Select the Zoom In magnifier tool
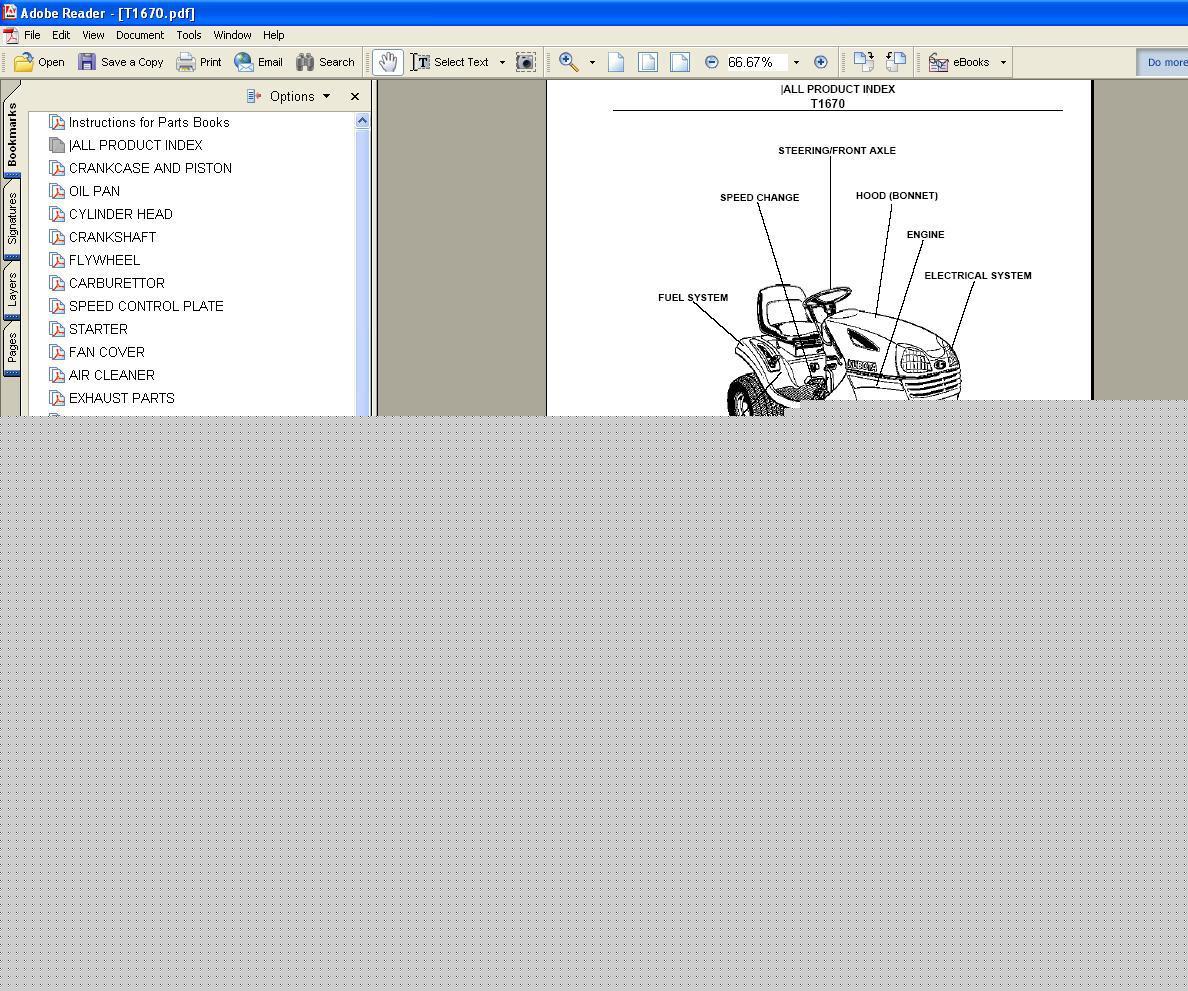This screenshot has height=991, width=1188. tap(569, 62)
